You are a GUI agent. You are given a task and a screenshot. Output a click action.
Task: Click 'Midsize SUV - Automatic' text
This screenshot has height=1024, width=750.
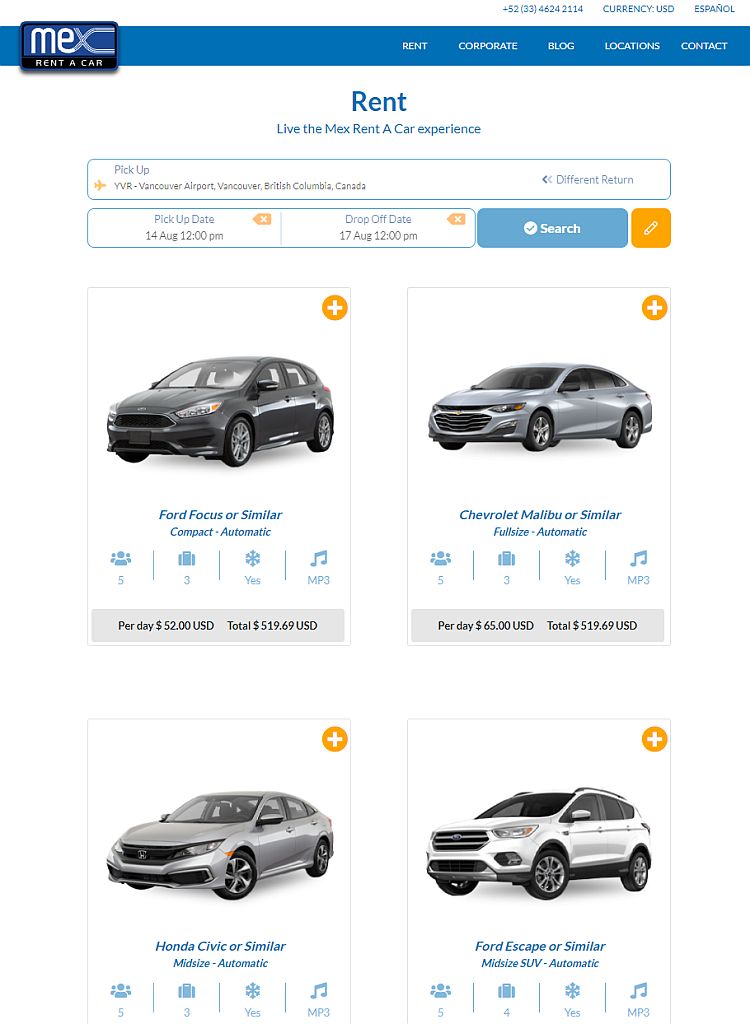(540, 963)
